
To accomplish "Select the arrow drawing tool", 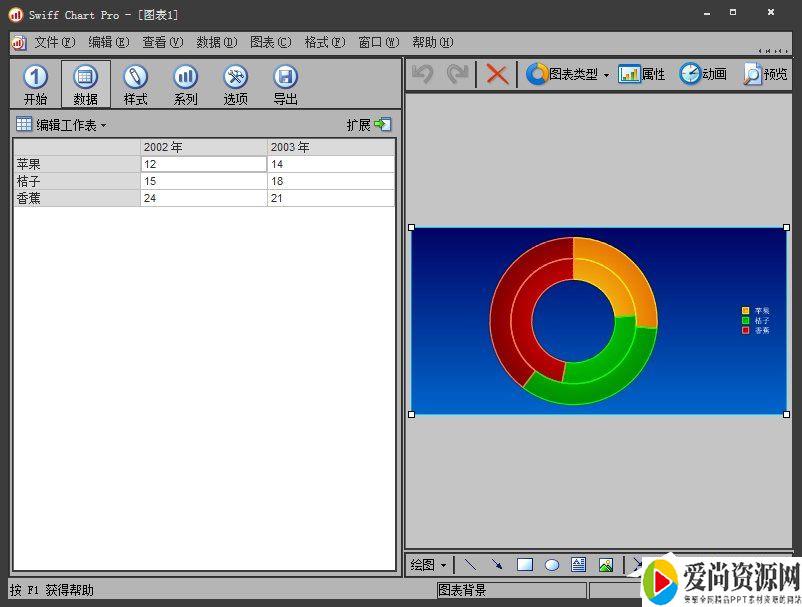I will point(497,565).
